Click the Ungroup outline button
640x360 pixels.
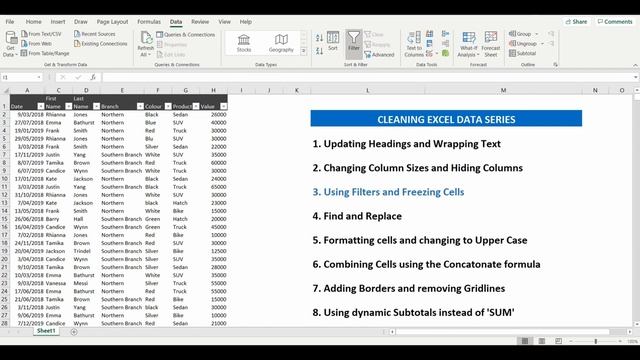pos(526,44)
